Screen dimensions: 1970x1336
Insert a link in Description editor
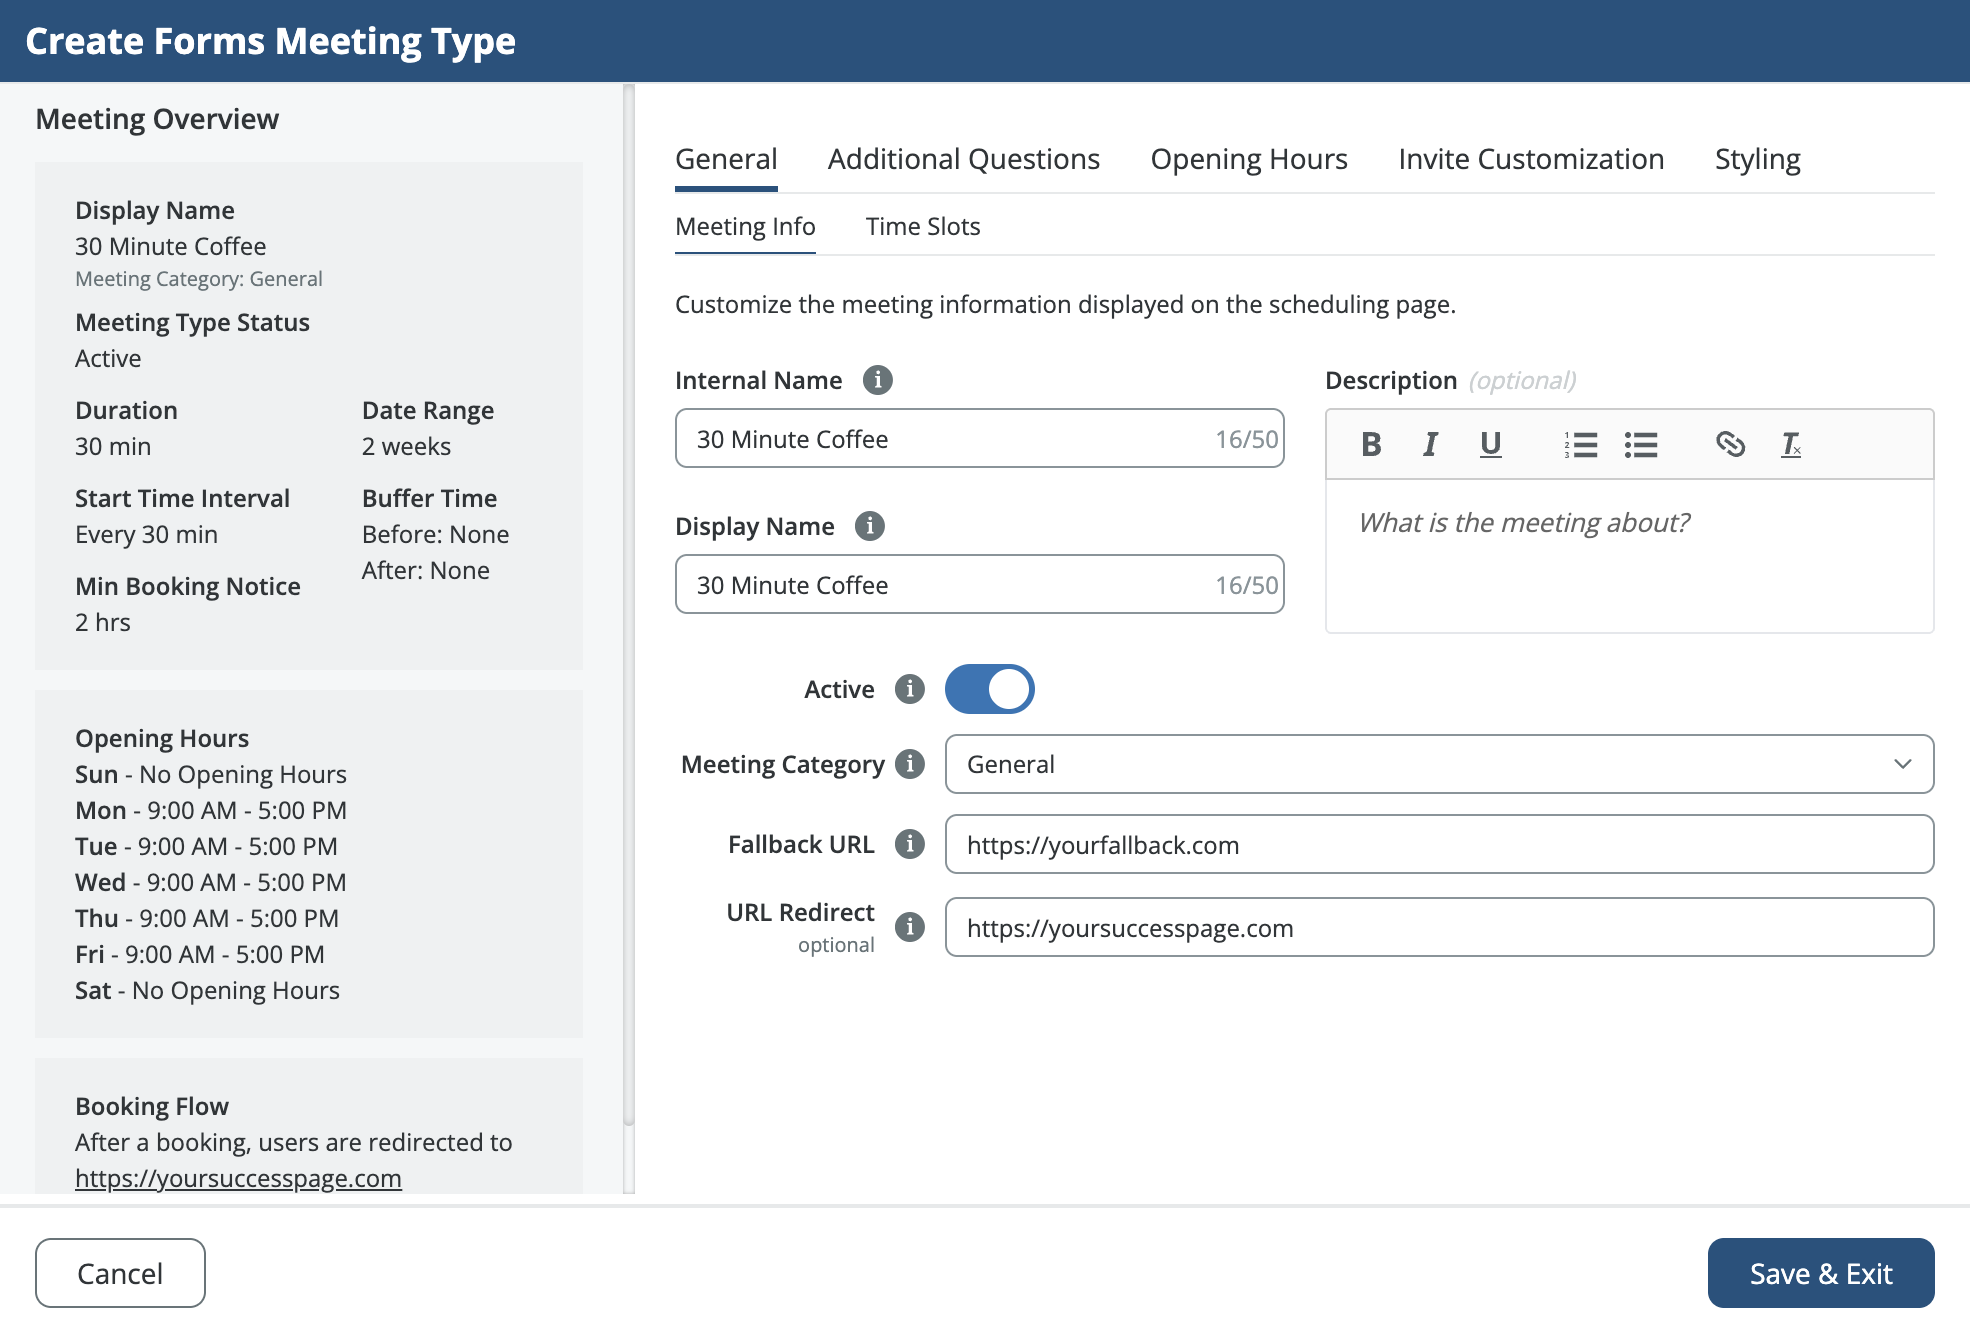coord(1730,444)
